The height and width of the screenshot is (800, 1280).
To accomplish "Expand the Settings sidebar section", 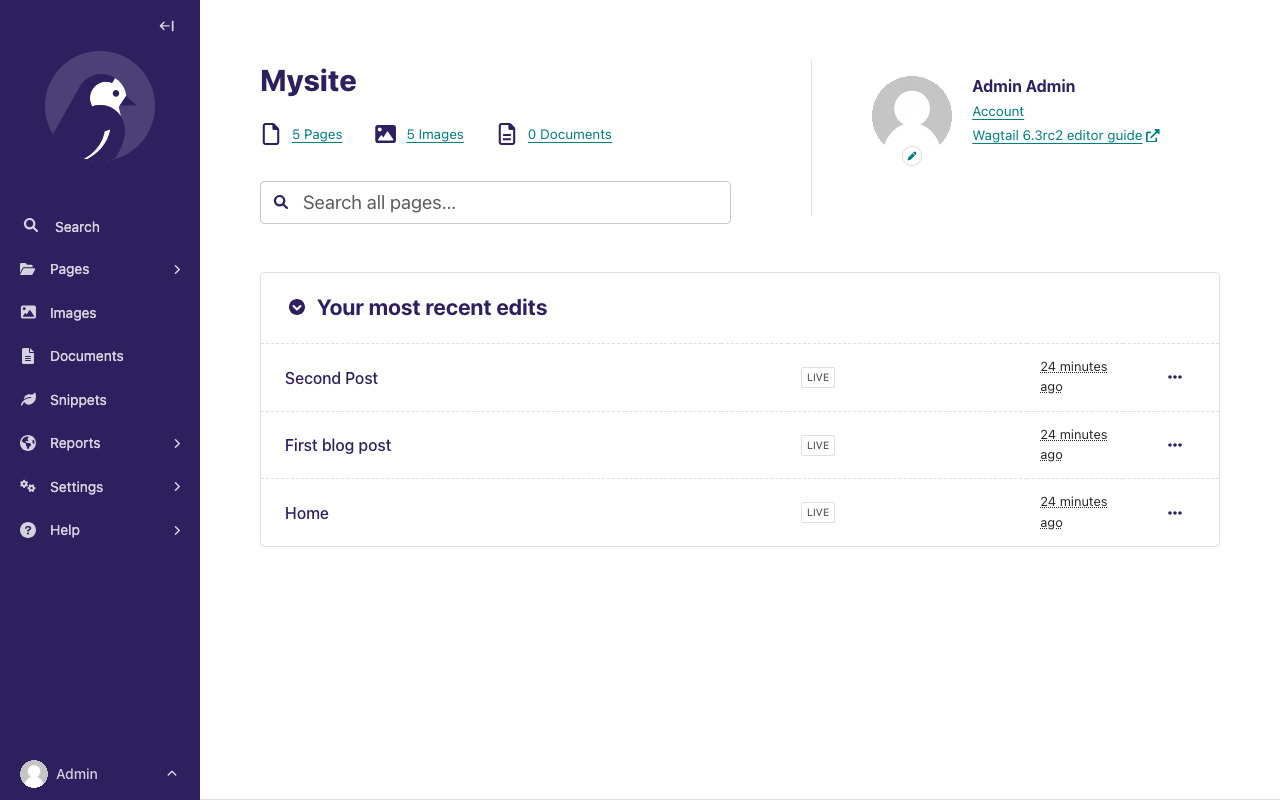I will pos(177,487).
